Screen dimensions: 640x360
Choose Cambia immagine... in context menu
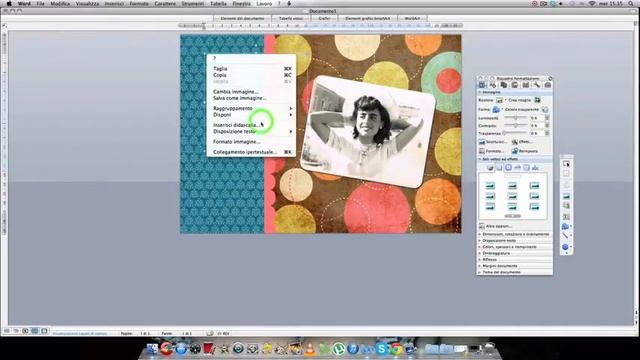point(251,92)
